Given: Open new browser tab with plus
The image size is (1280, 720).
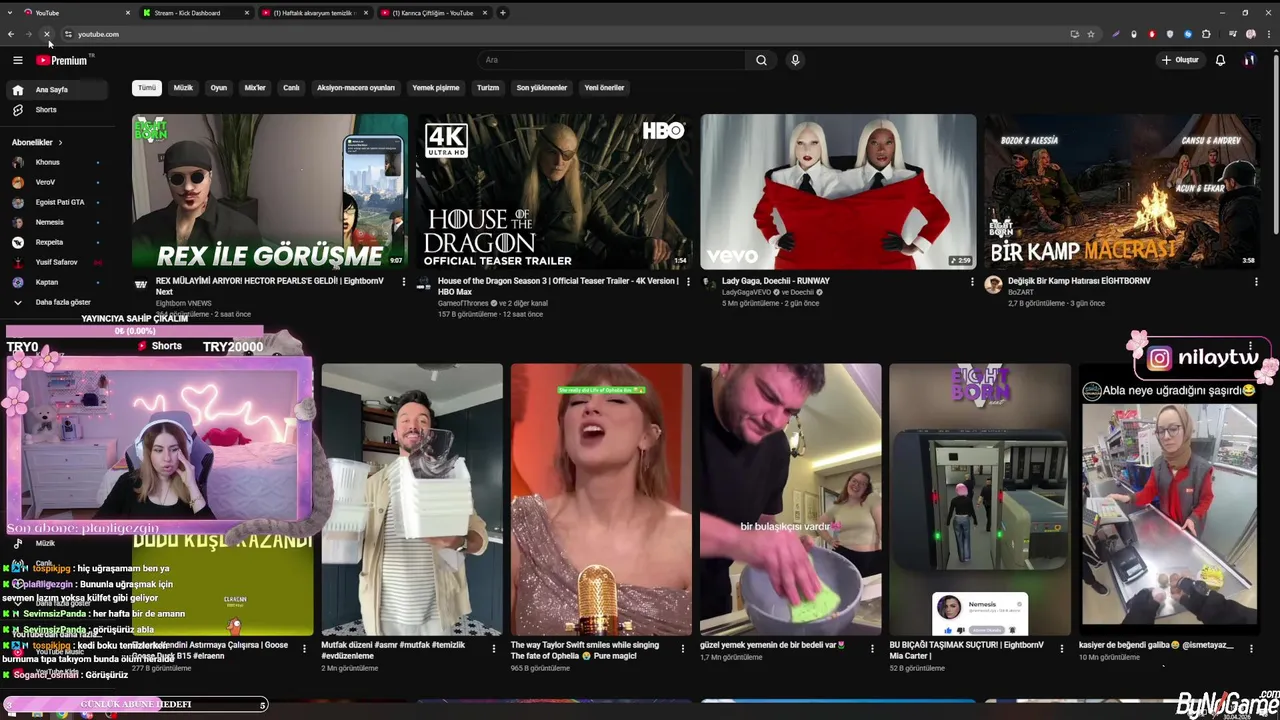Looking at the screenshot, I should (x=503, y=13).
